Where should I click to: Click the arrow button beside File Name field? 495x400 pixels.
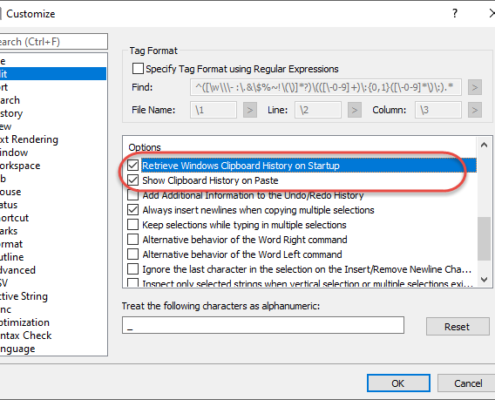click(x=250, y=110)
